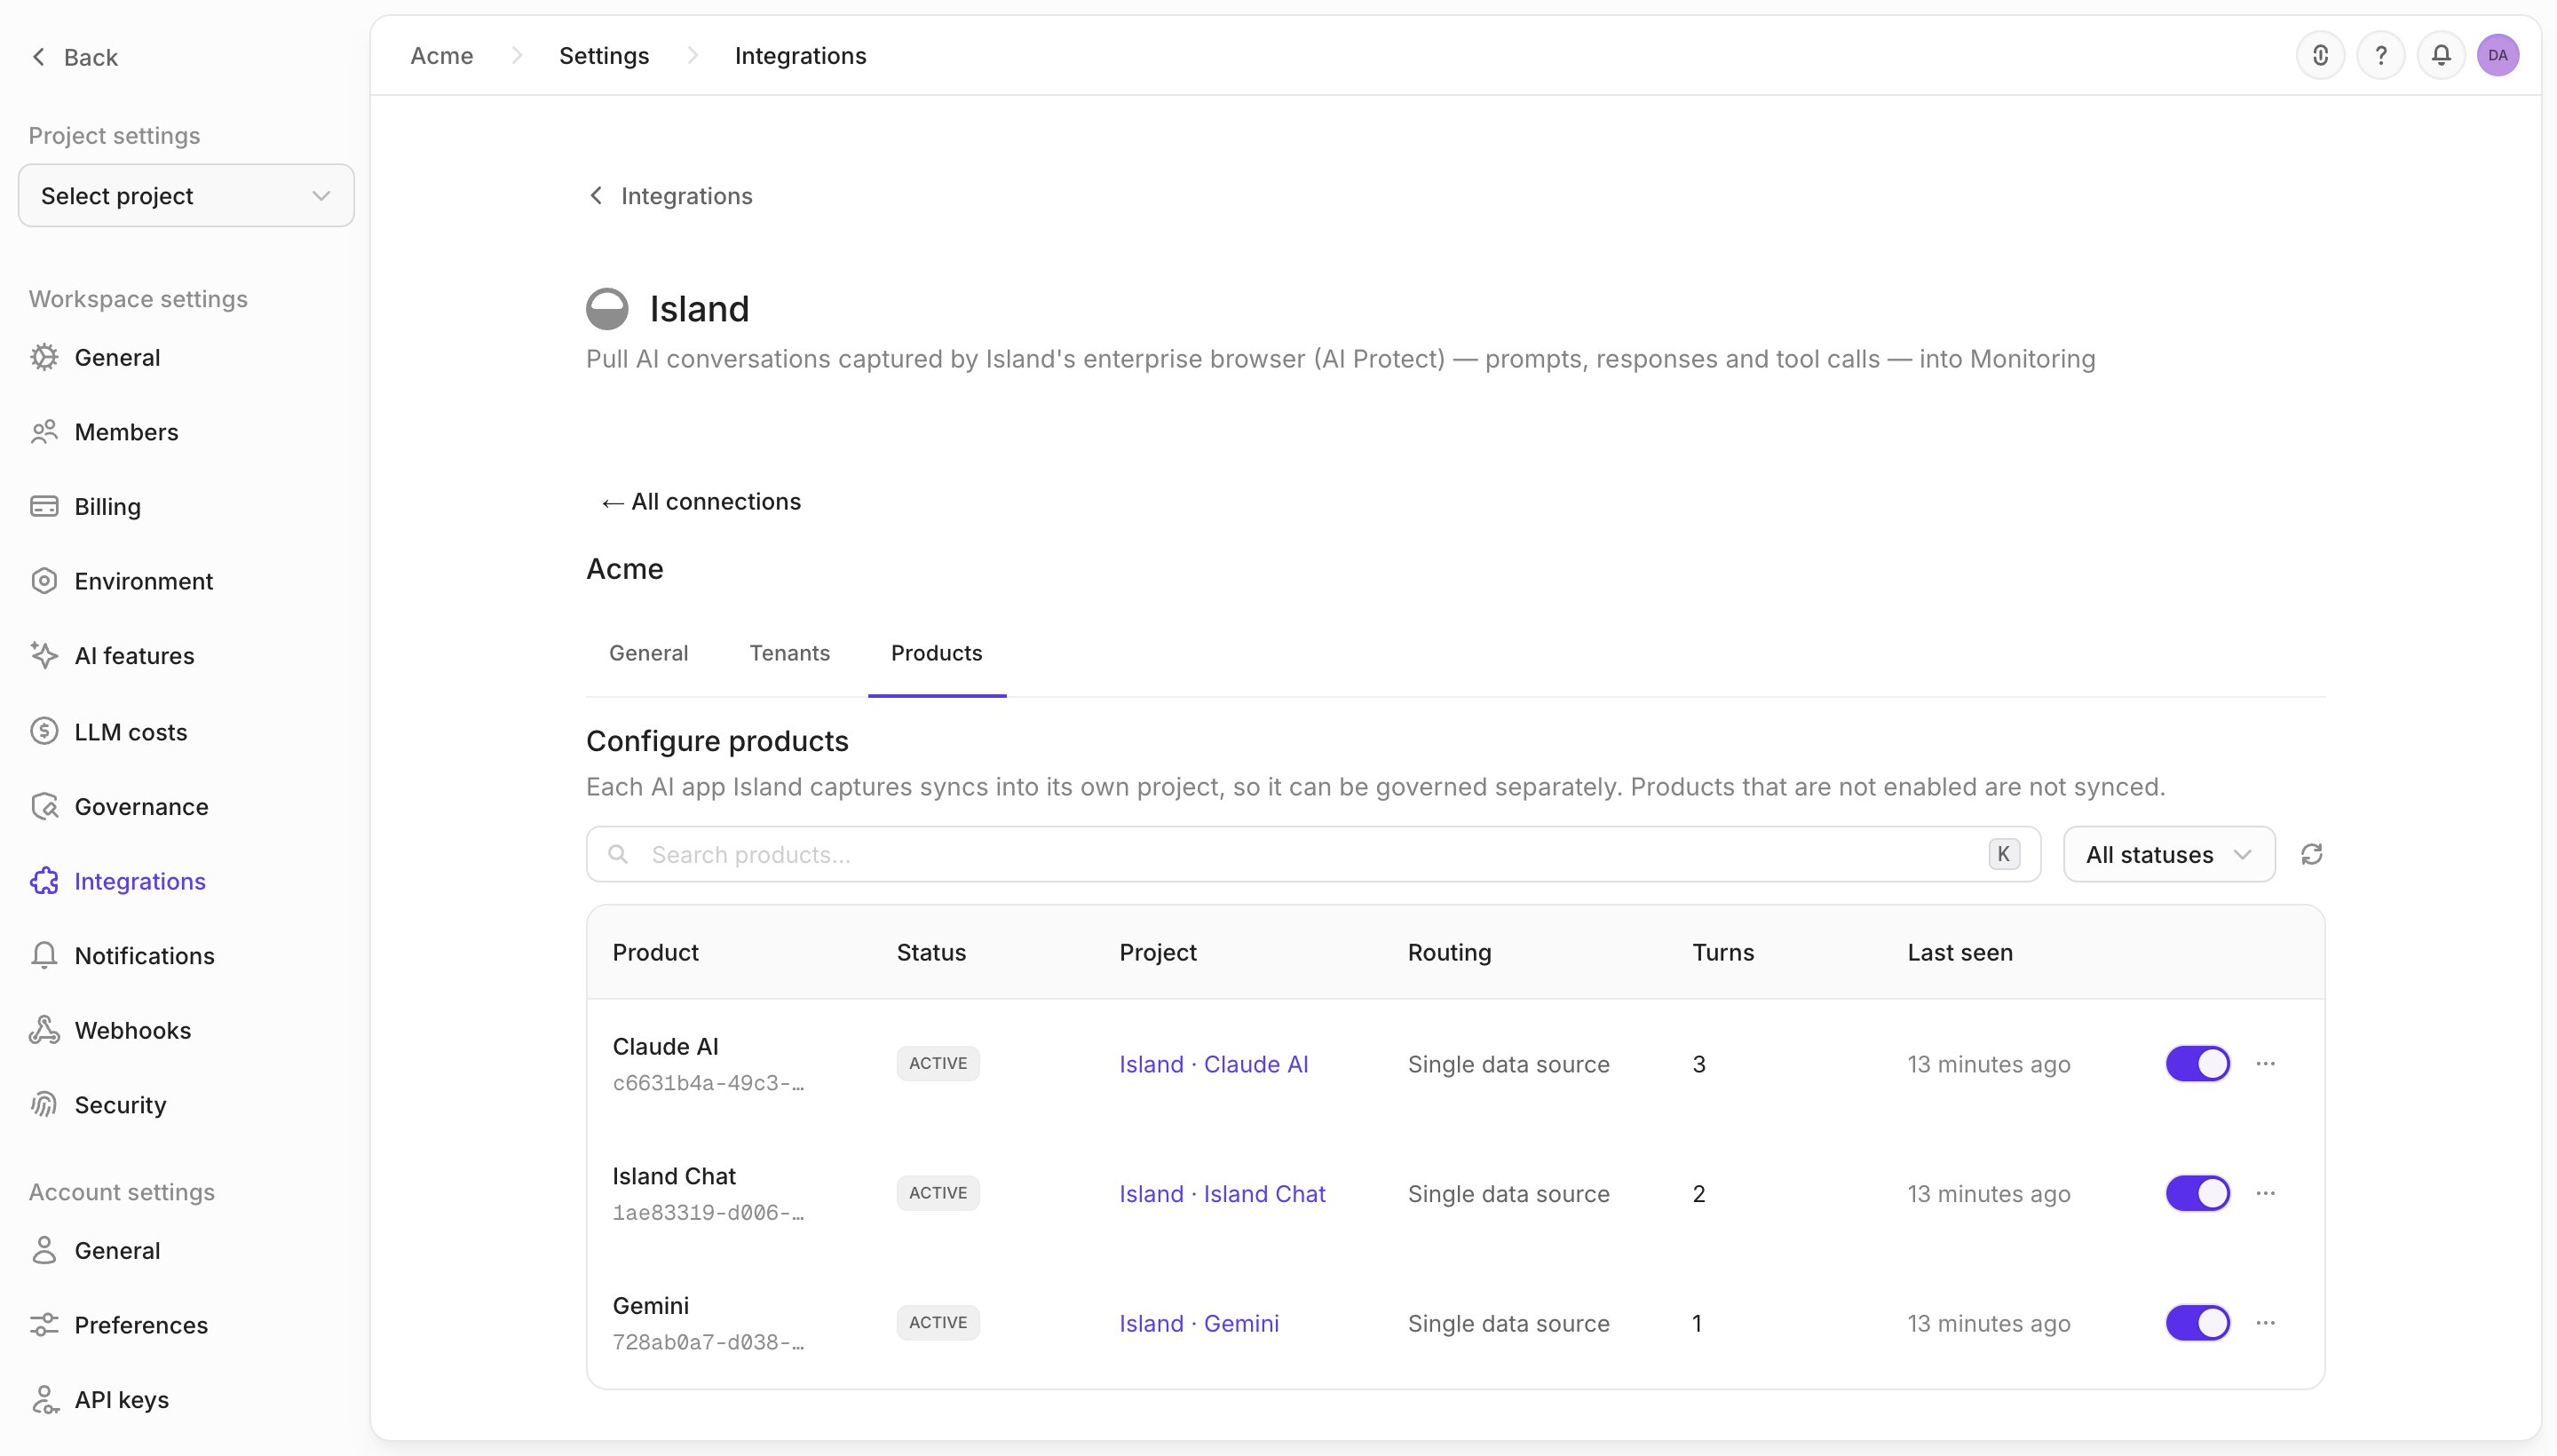Click the Claude AI ACTIVE status badge

pos(937,1063)
